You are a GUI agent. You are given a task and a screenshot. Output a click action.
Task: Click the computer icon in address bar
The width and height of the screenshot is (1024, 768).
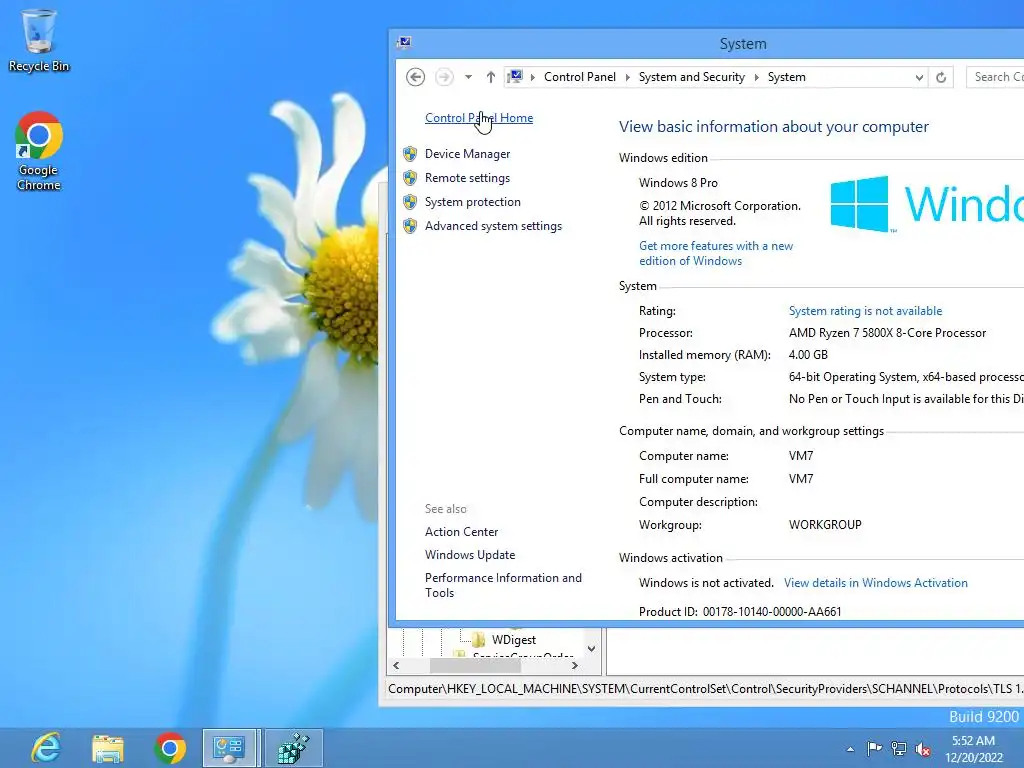tap(515, 77)
